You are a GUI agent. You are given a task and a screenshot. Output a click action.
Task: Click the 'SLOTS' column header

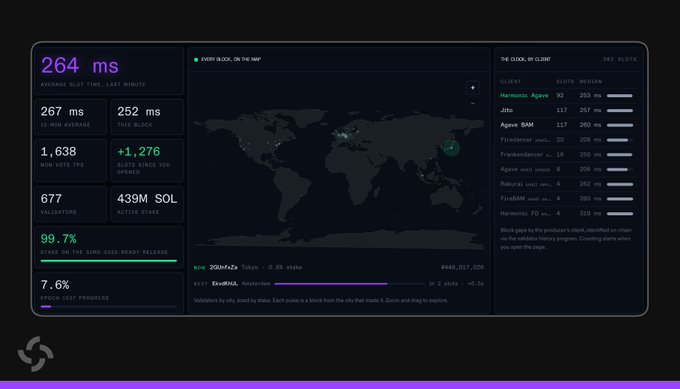(x=565, y=82)
